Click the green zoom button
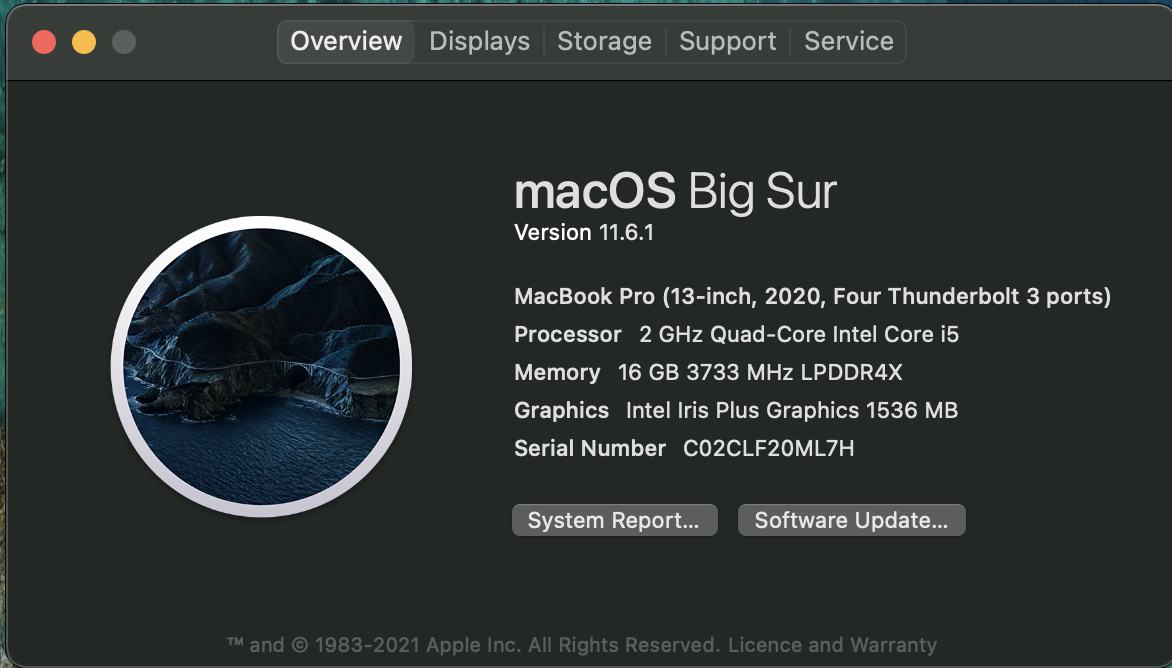 tap(122, 43)
